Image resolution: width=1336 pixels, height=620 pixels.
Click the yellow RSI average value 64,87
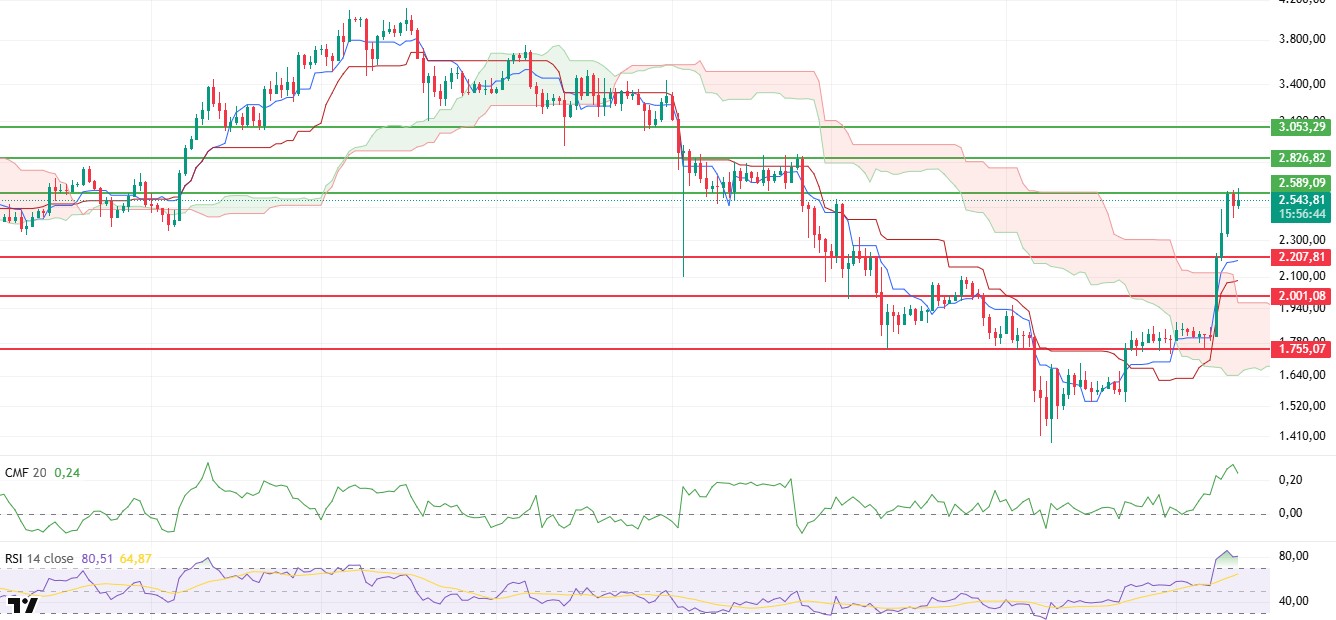coord(137,558)
